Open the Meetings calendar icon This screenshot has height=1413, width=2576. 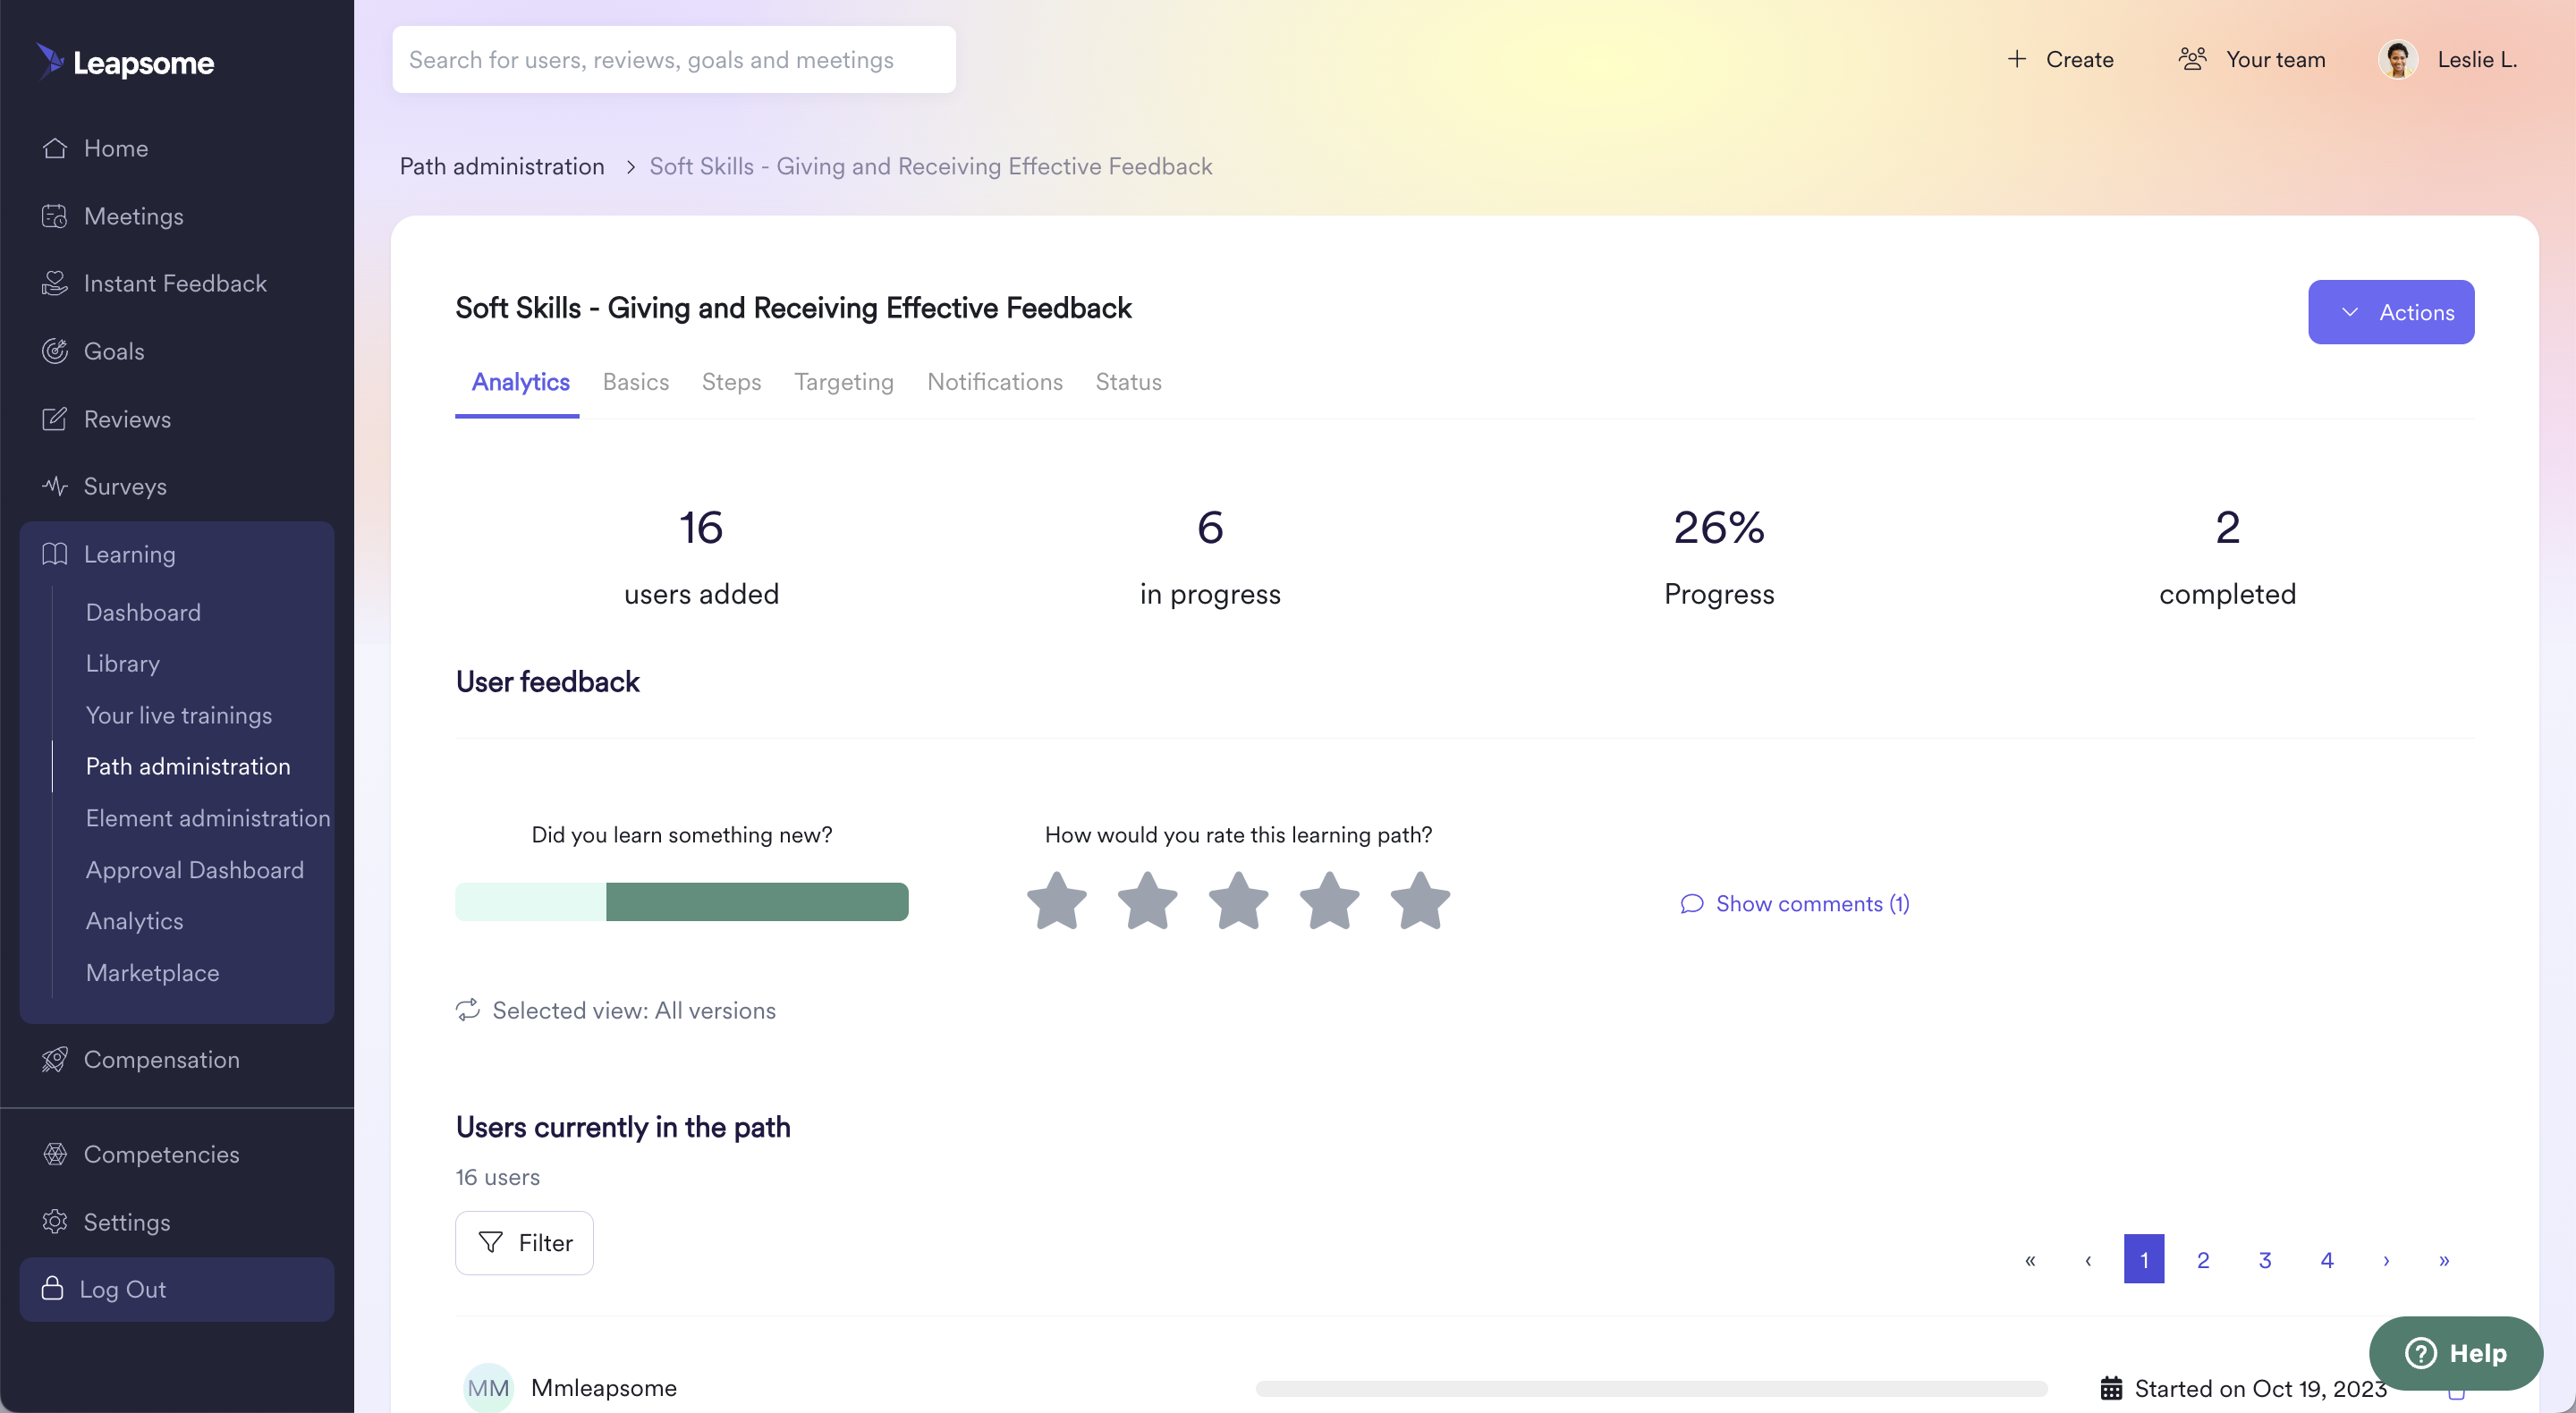pyautogui.click(x=54, y=216)
